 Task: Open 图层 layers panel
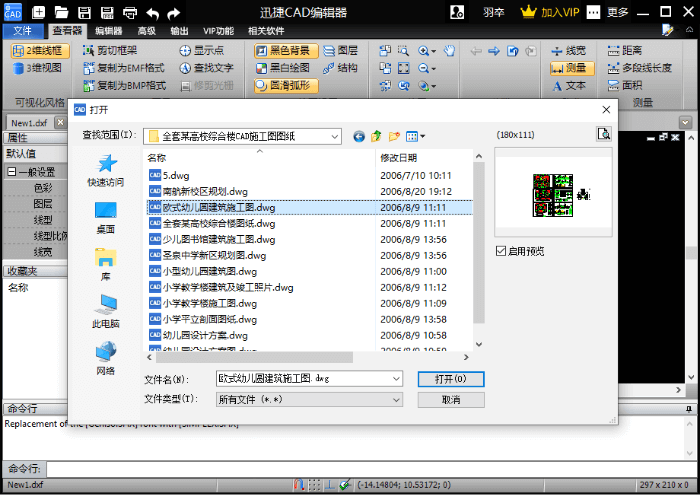coord(341,50)
